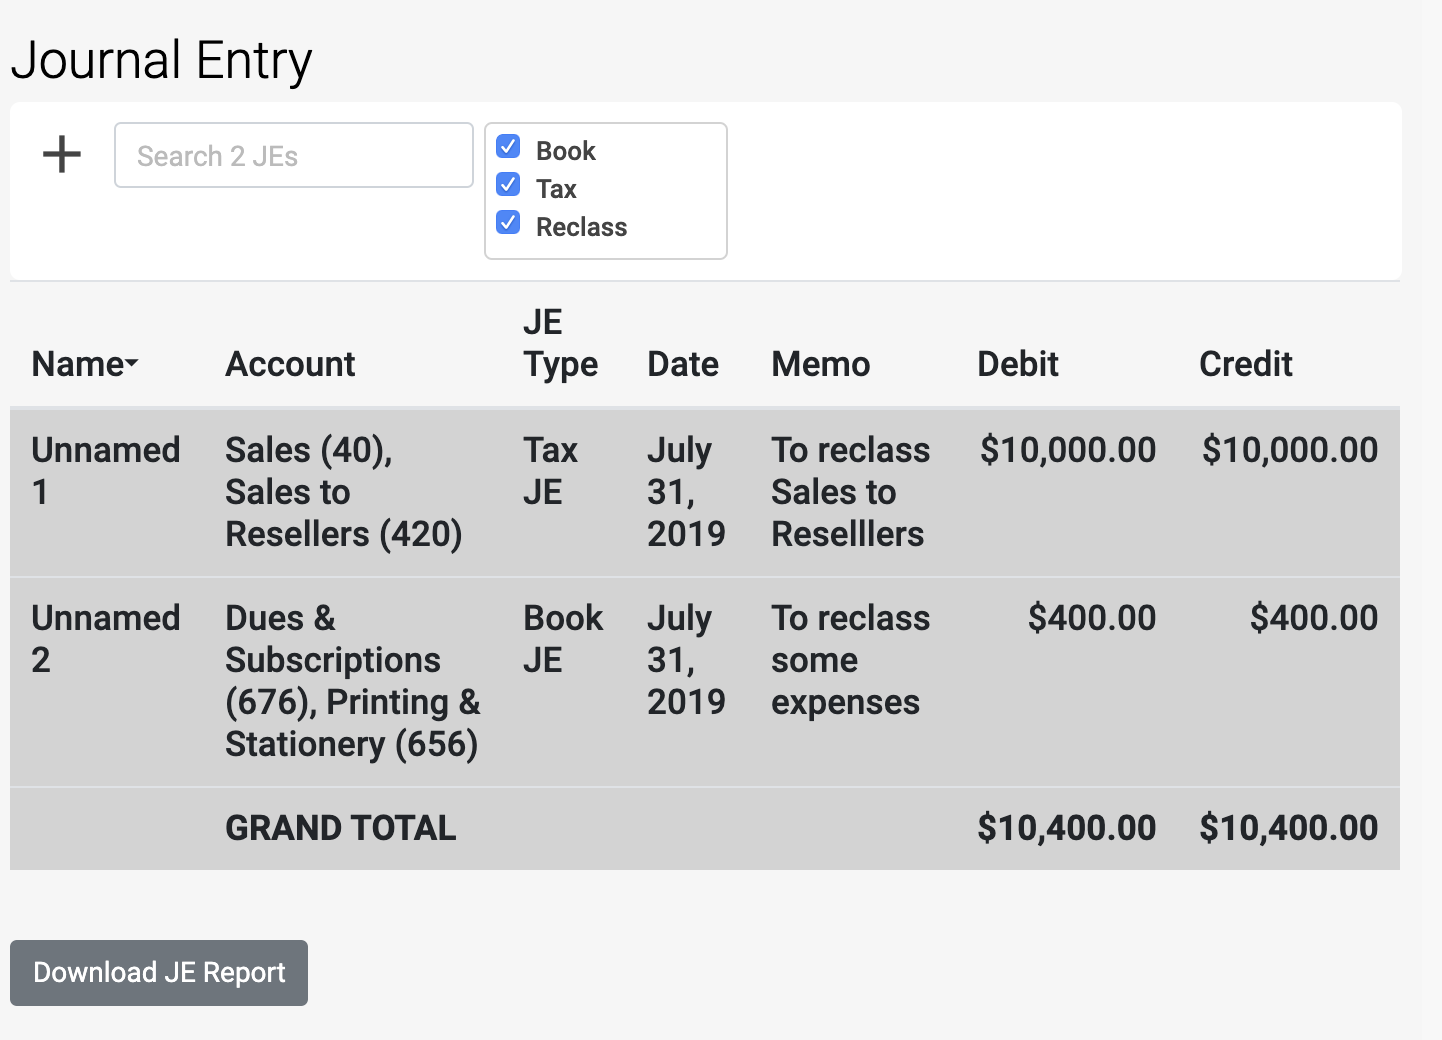Click the Search 2 JEs field
Image resolution: width=1442 pixels, height=1040 pixels.
pos(293,156)
